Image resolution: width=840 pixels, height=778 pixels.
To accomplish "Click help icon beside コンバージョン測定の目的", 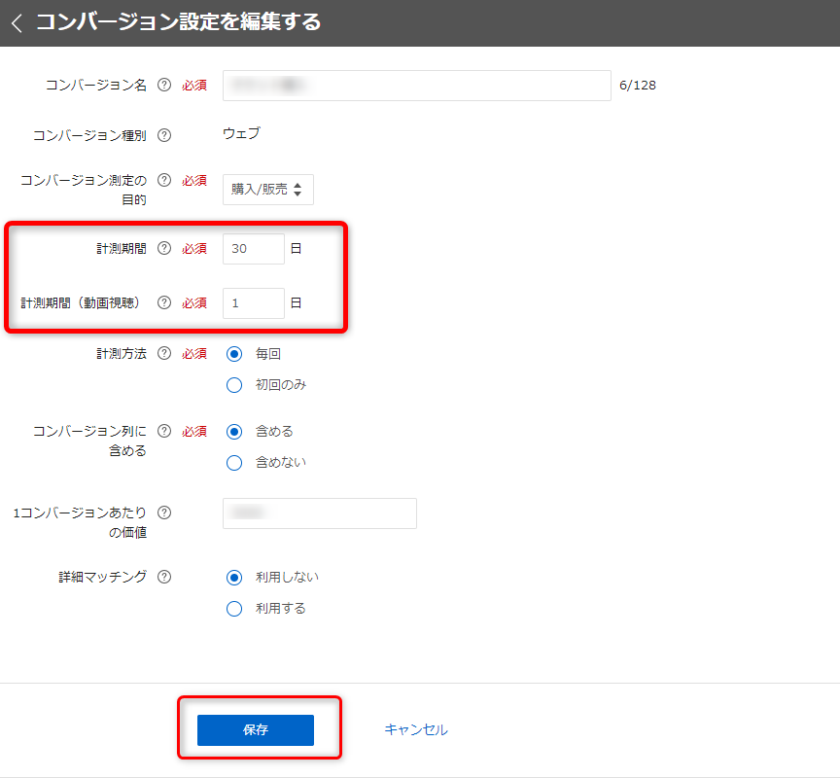I will point(165,181).
